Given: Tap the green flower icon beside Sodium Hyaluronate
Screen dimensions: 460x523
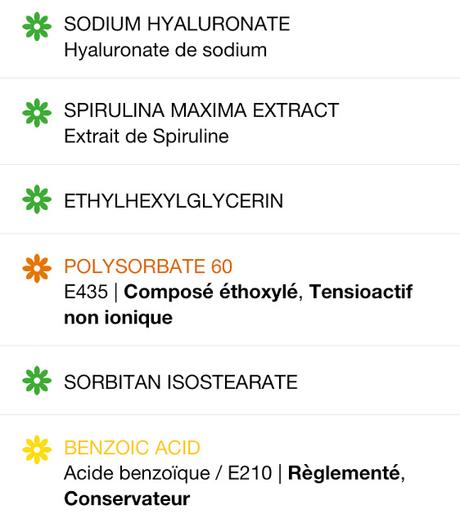Looking at the screenshot, I should point(37,26).
